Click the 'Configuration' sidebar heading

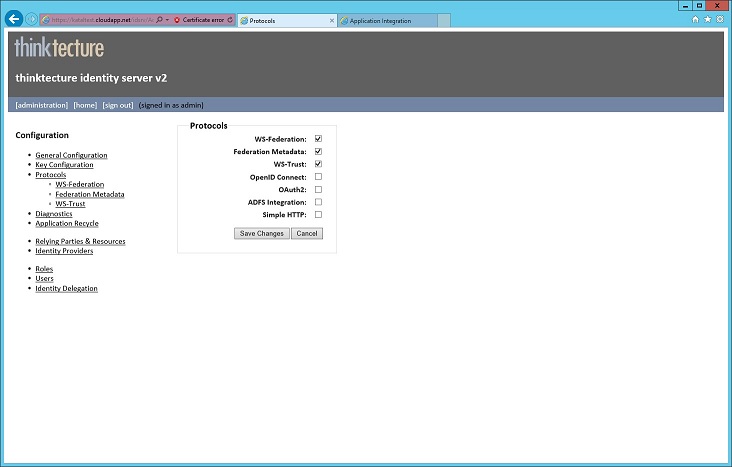[42, 135]
